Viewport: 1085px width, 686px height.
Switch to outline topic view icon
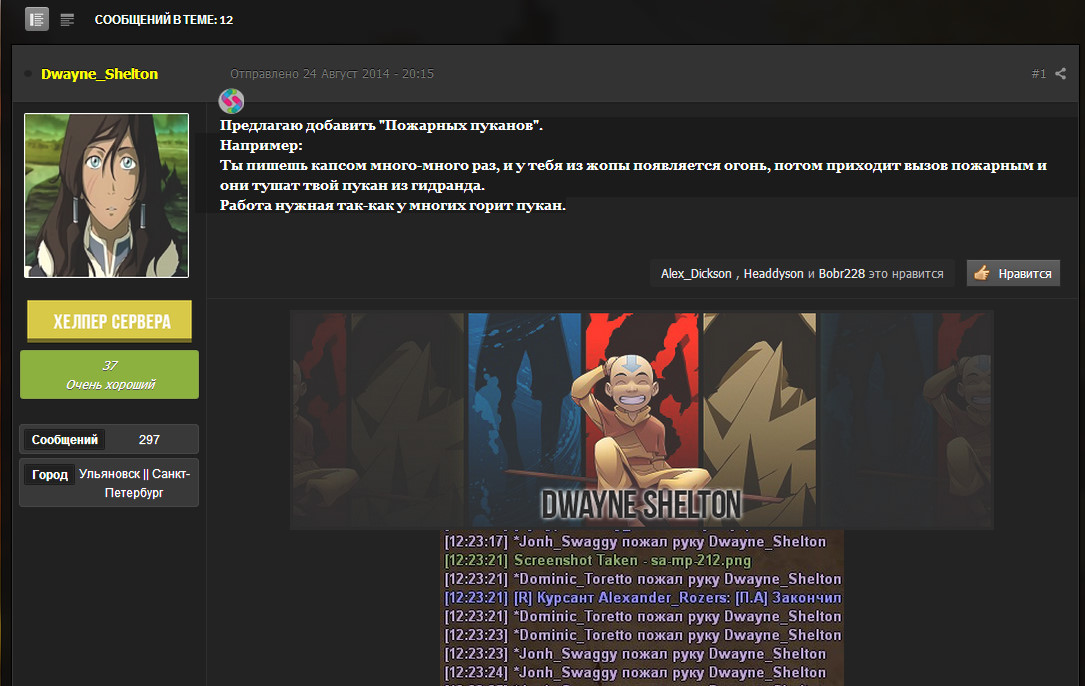[67, 19]
